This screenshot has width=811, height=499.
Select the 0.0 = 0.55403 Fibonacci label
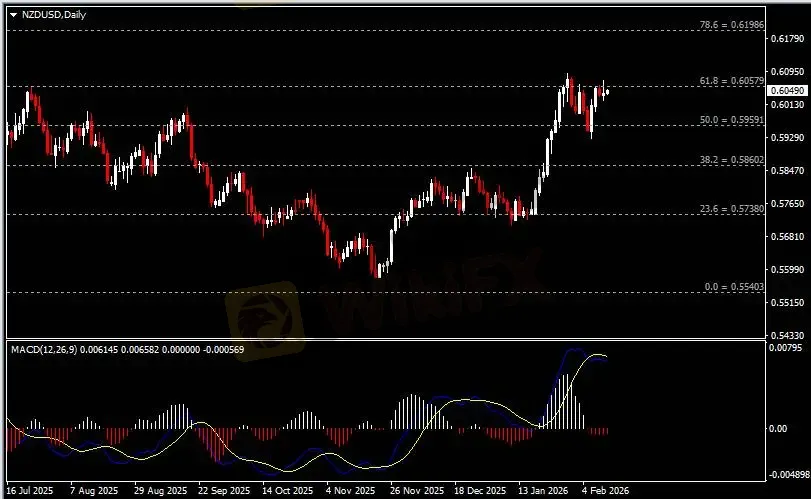click(733, 287)
